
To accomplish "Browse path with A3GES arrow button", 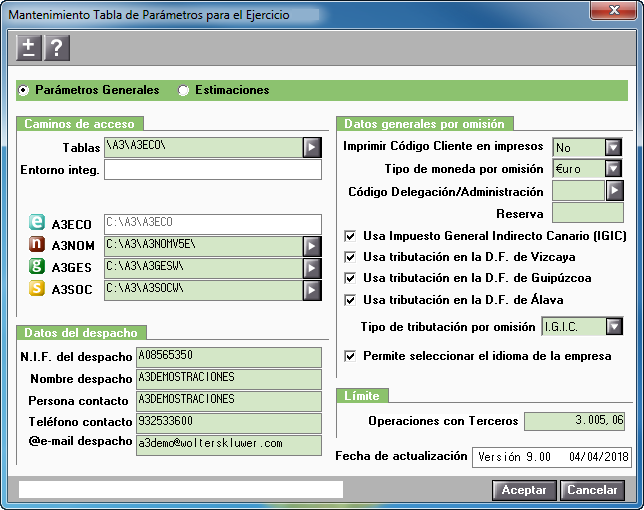I will [312, 269].
